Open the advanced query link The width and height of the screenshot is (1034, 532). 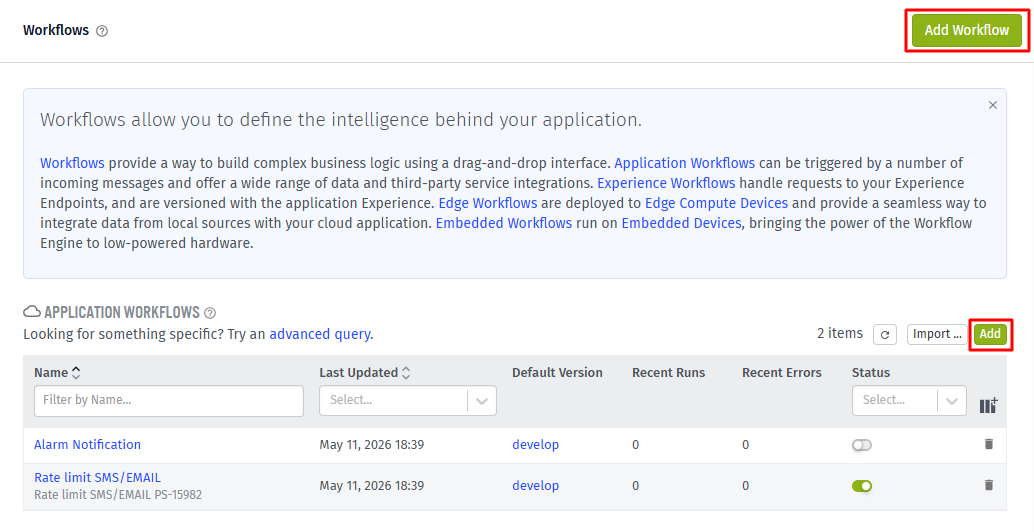point(319,334)
